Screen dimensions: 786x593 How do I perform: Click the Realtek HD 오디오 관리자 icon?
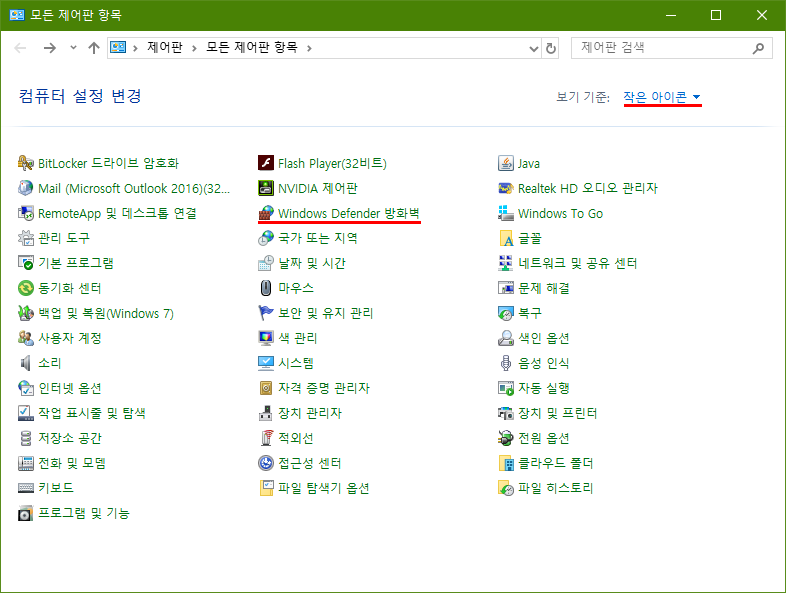[506, 188]
